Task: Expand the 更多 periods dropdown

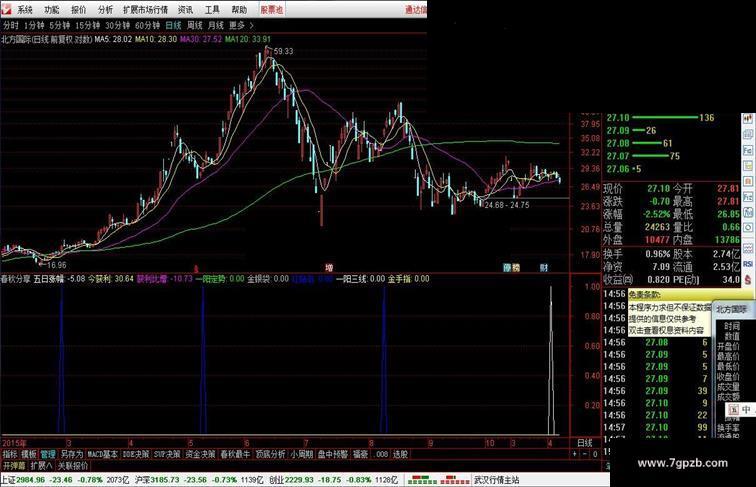Action: tap(241, 25)
